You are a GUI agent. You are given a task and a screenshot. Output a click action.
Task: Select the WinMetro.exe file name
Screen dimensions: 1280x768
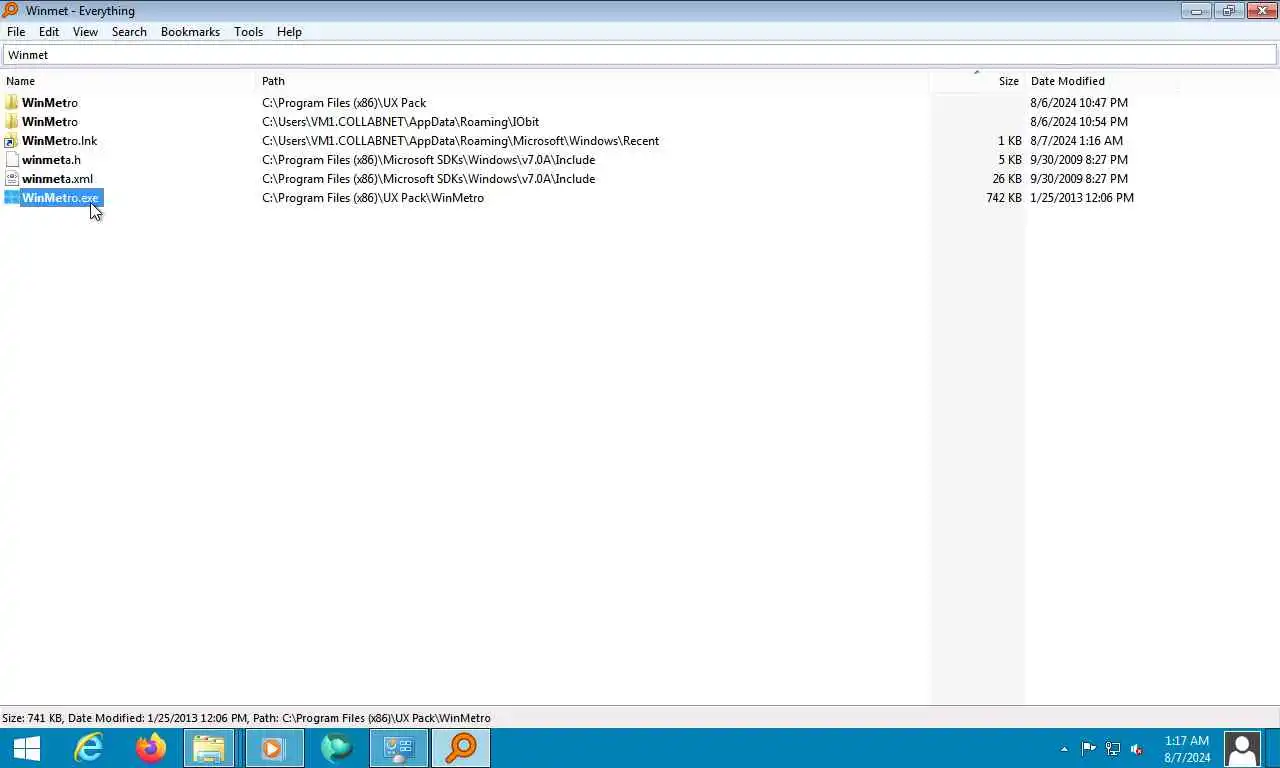pos(61,198)
